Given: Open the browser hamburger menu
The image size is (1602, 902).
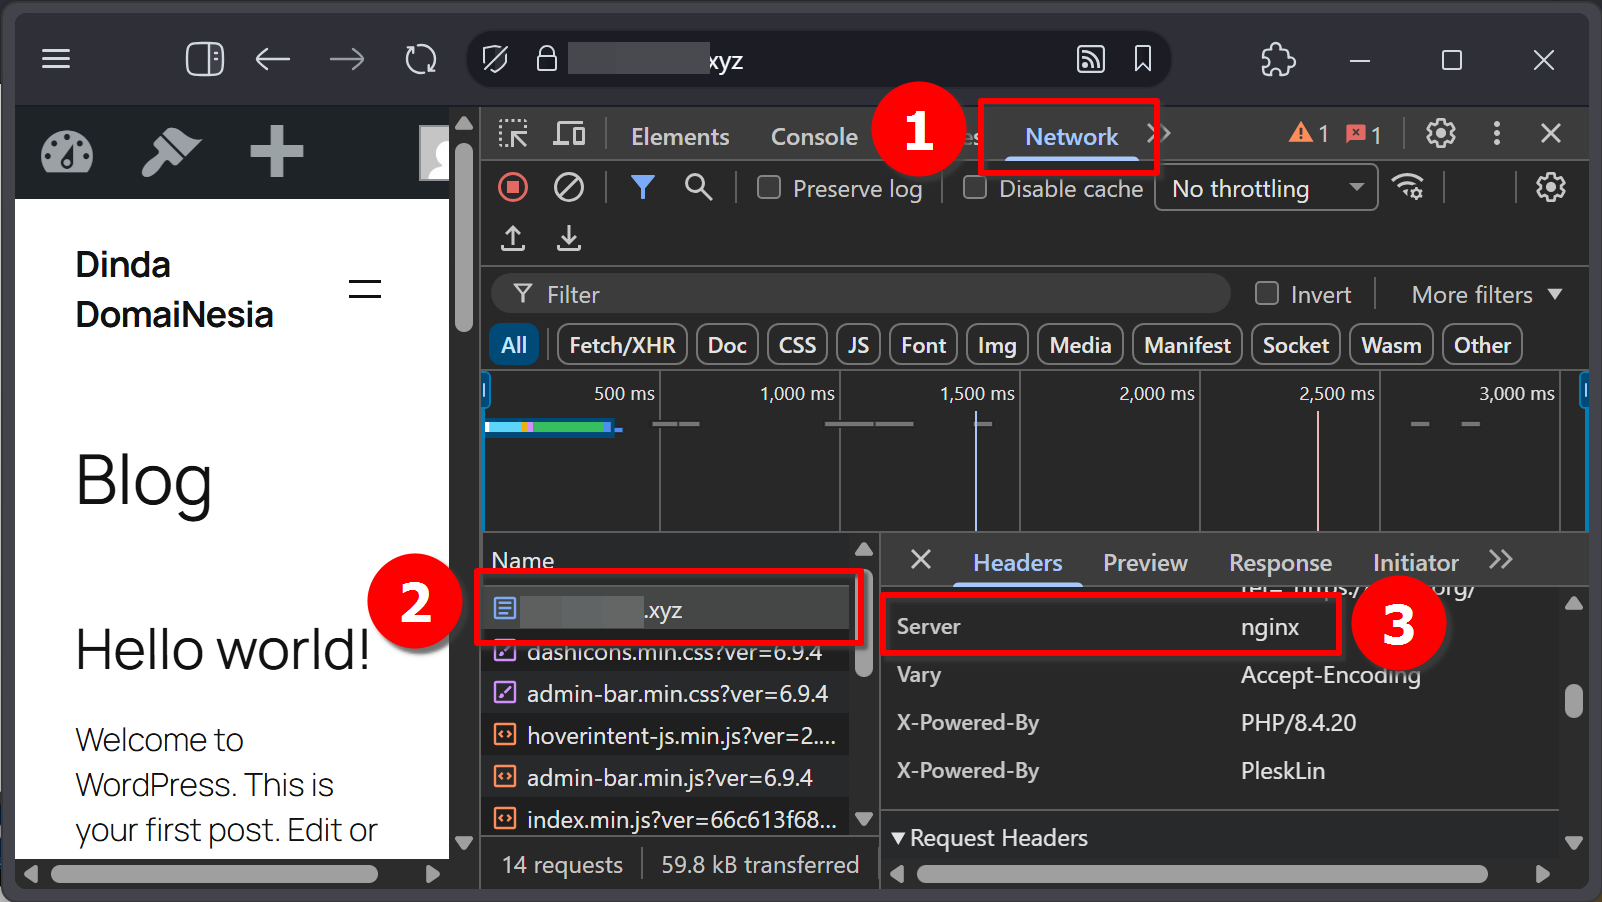Looking at the screenshot, I should [x=56, y=59].
